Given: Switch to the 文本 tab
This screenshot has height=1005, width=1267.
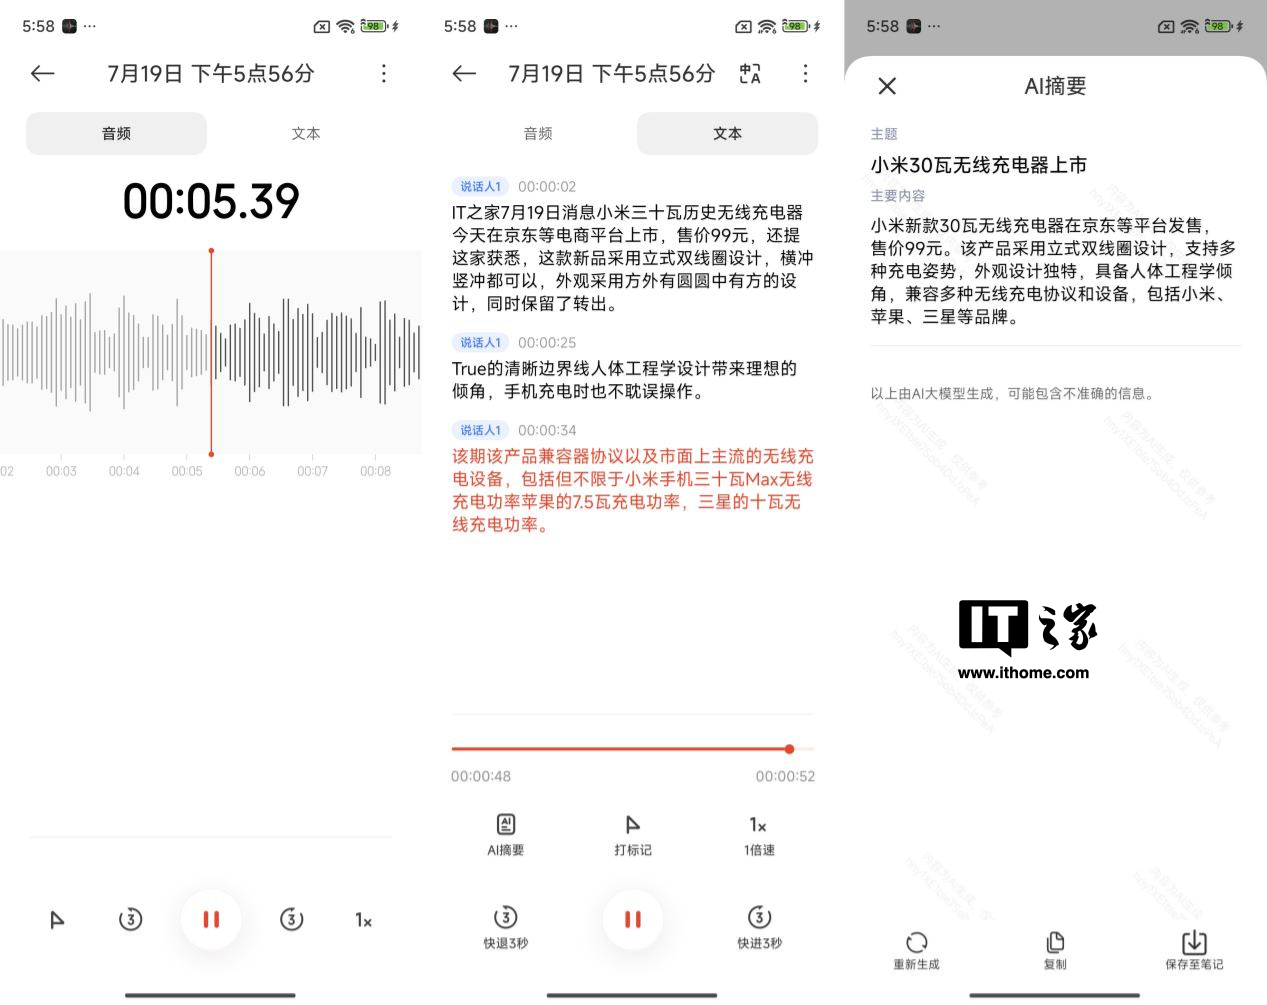Looking at the screenshot, I should tap(727, 133).
